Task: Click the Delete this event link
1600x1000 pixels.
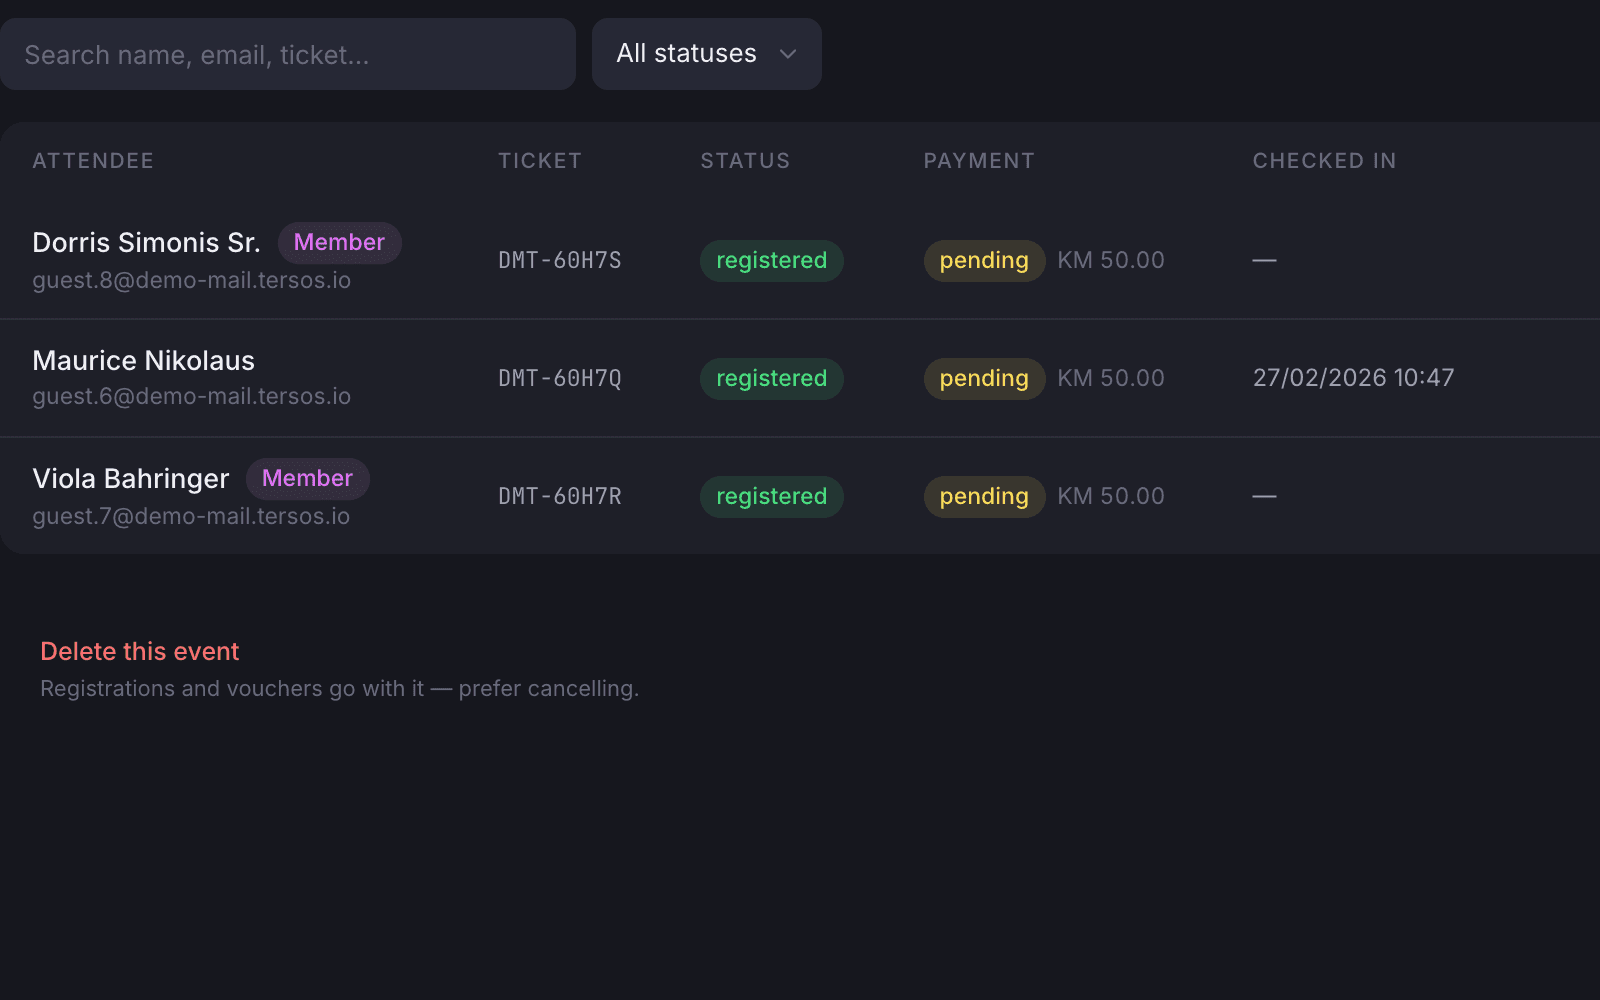Action: [140, 651]
